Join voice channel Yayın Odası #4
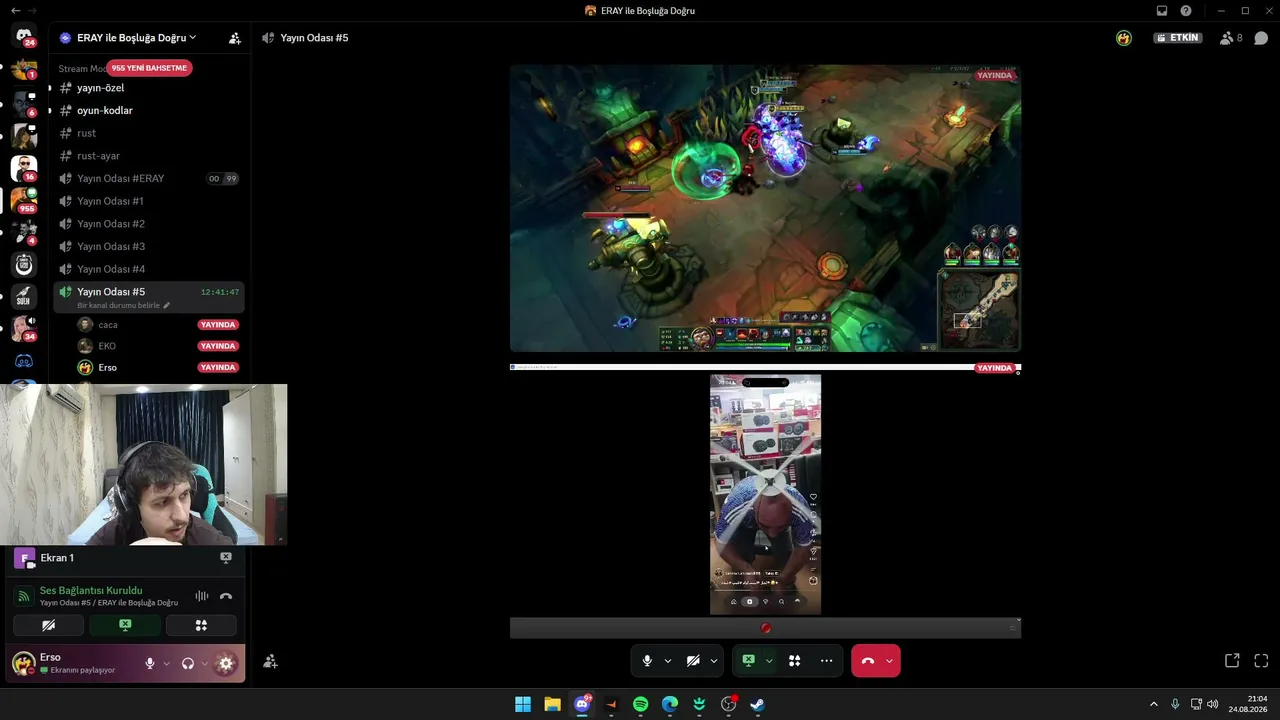The height and width of the screenshot is (720, 1280). click(x=148, y=269)
